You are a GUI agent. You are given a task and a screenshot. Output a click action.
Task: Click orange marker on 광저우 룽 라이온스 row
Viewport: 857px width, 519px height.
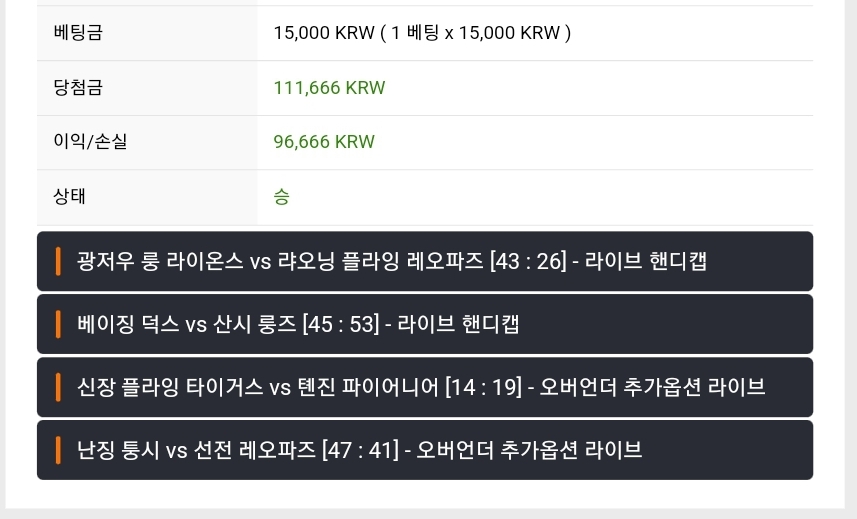pos(58,261)
